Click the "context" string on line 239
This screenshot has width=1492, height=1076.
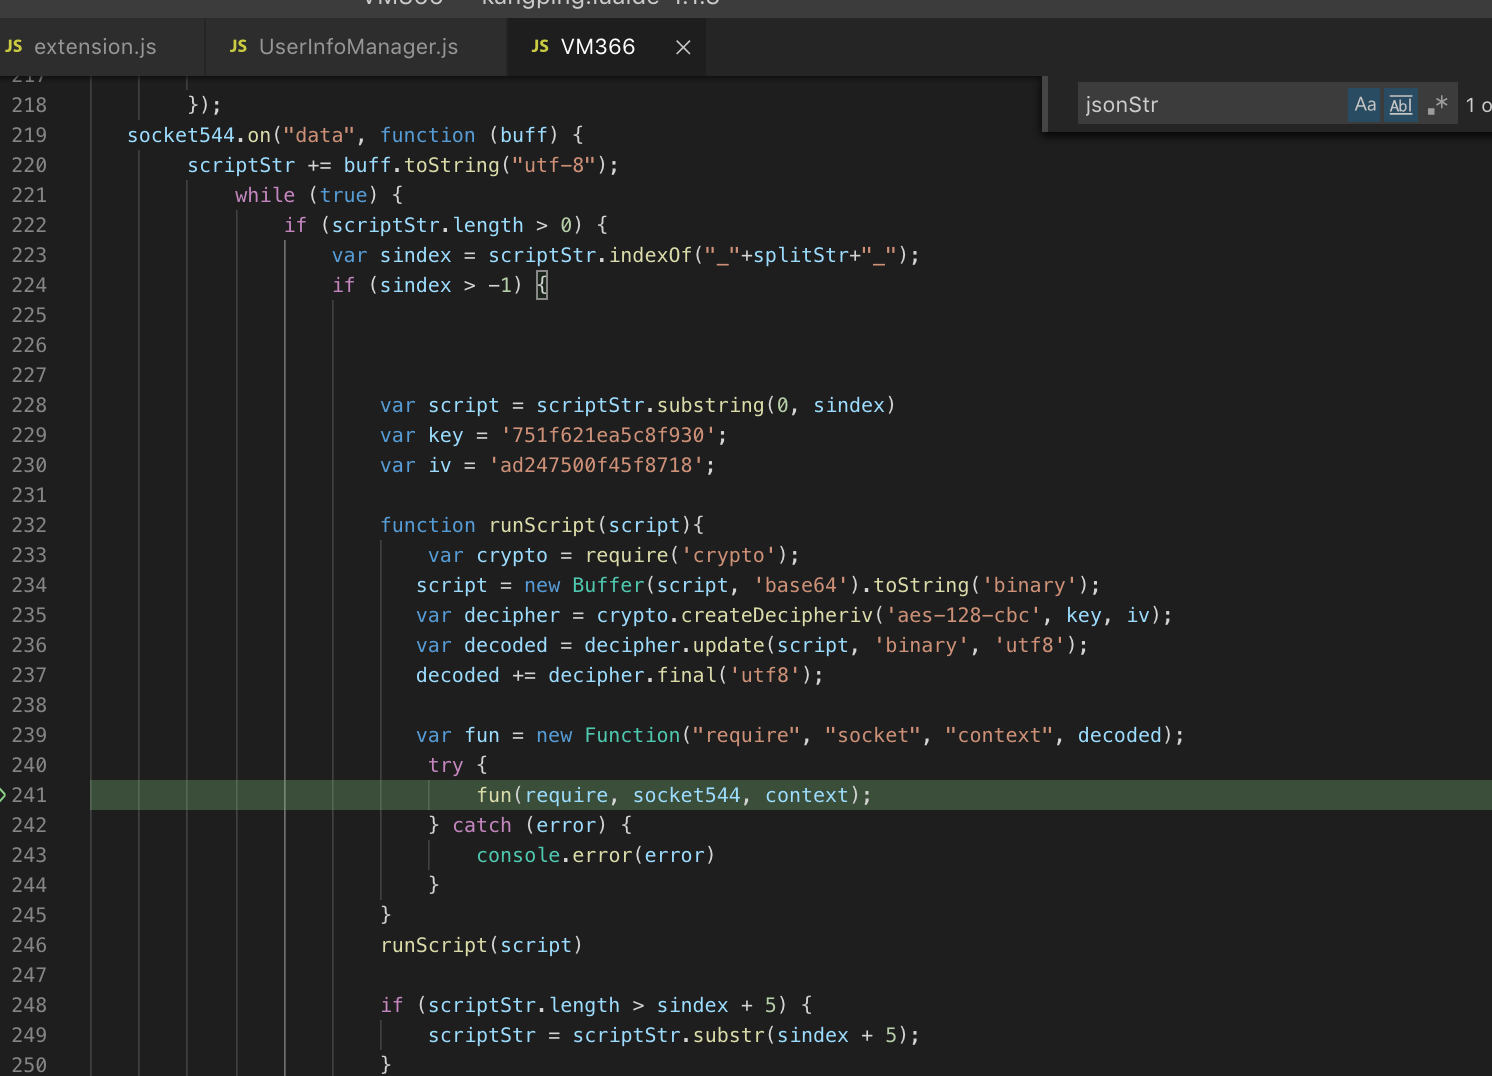pyautogui.click(x=1000, y=735)
